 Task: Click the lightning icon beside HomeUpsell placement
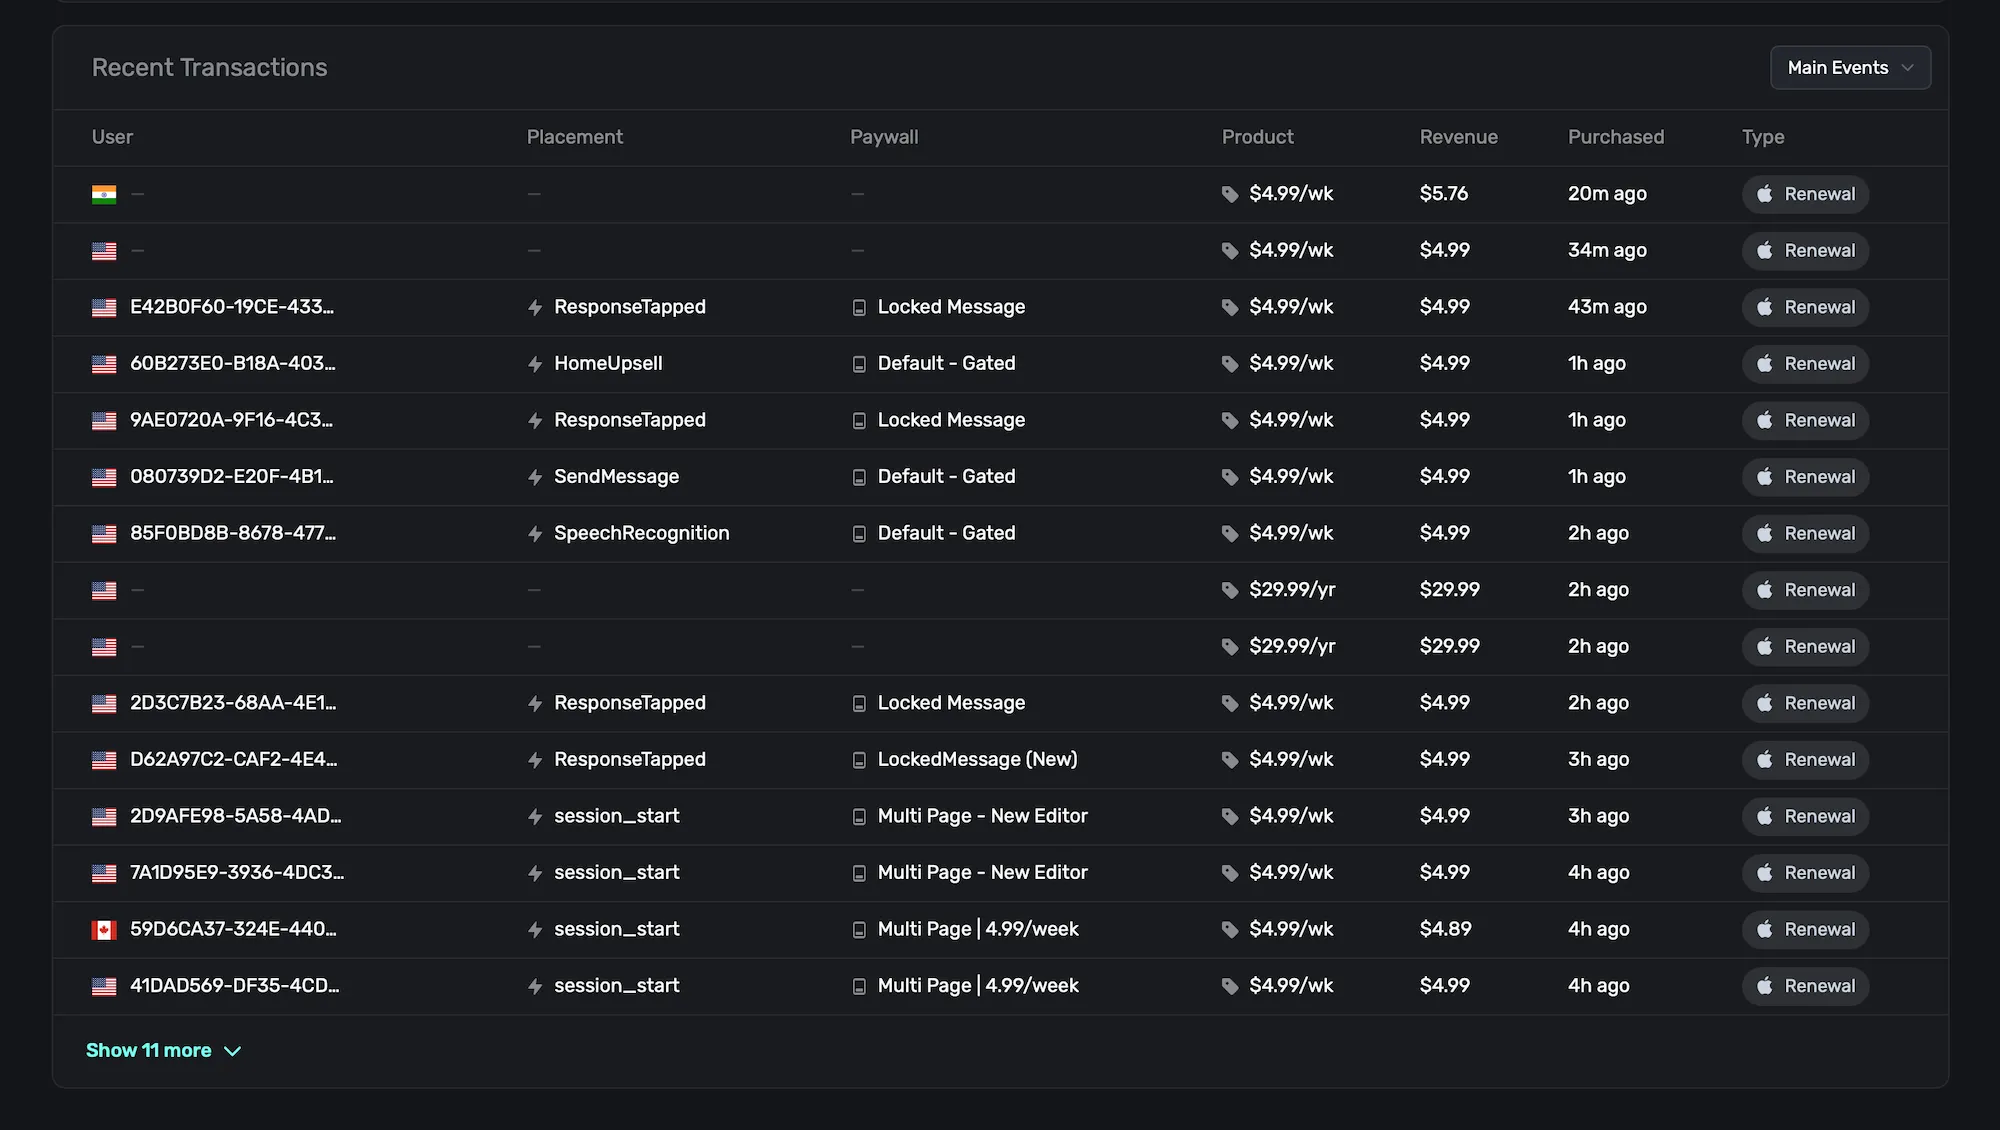pos(535,364)
